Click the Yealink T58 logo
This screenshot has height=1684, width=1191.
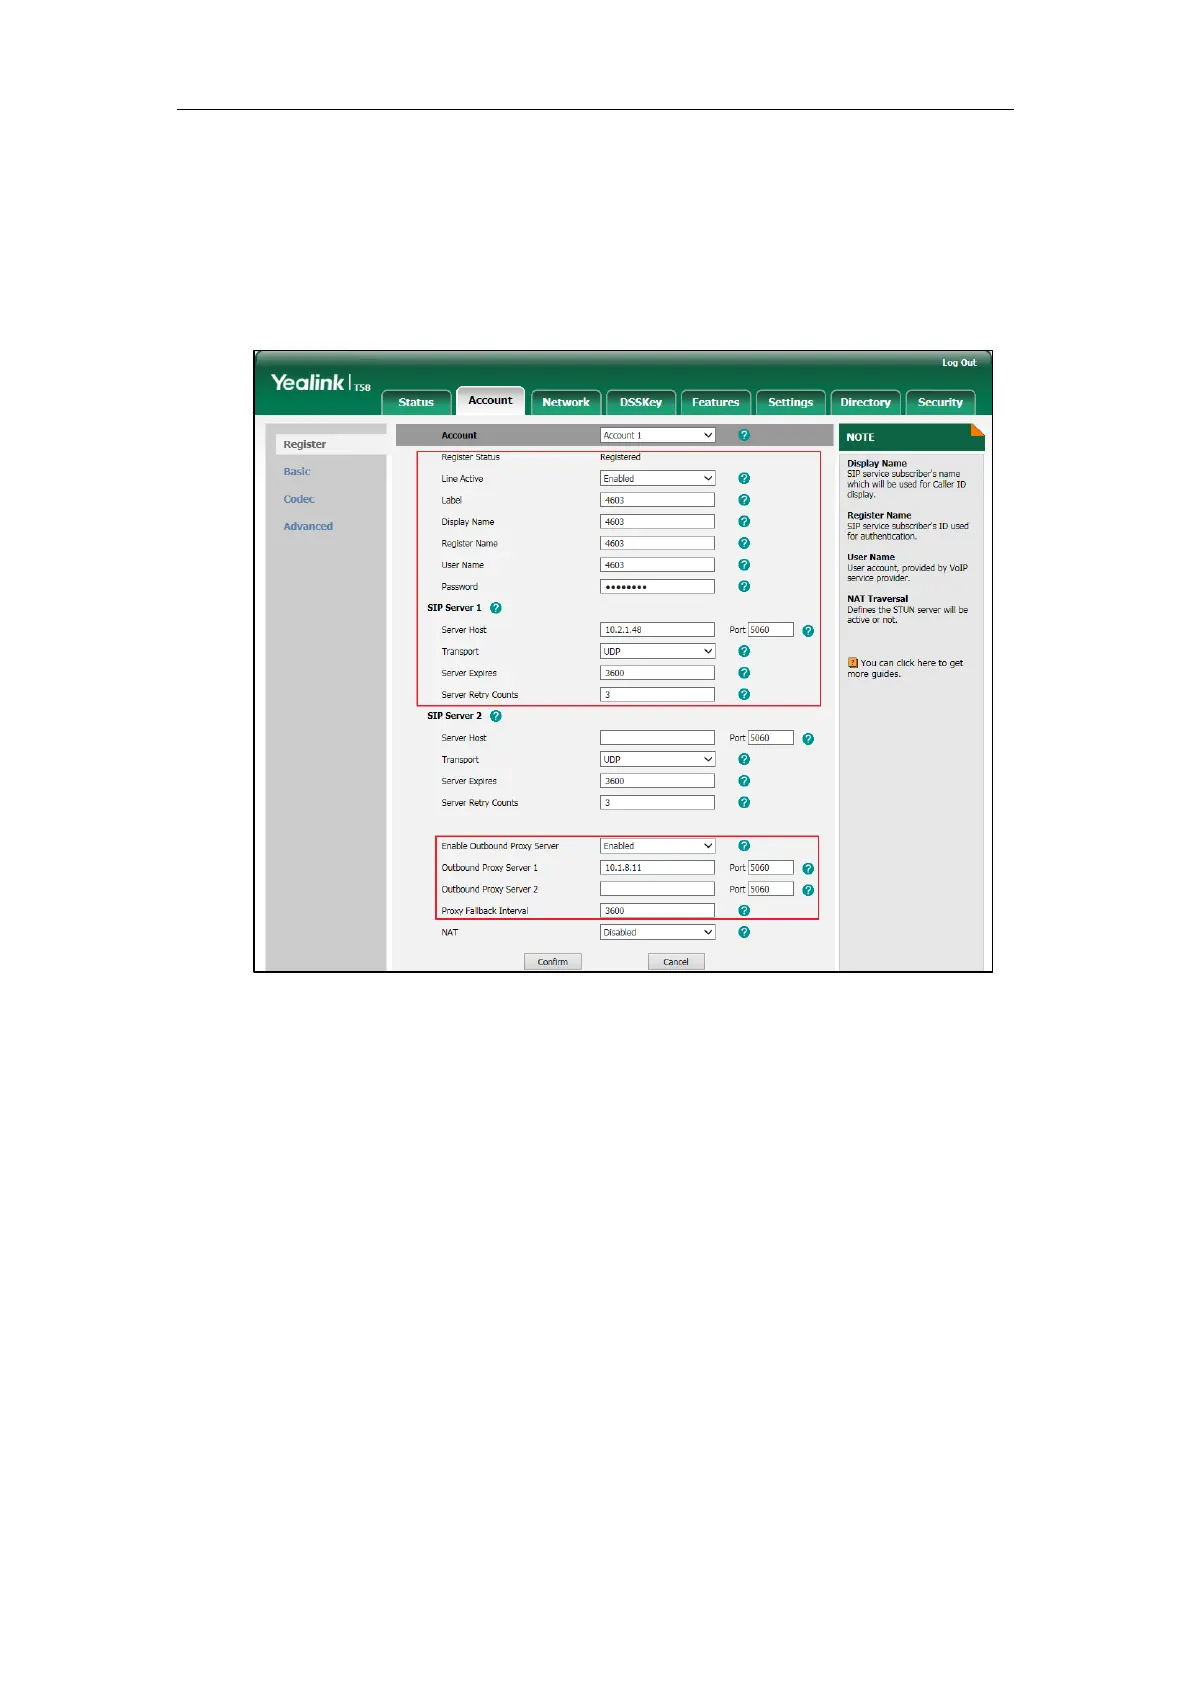(x=321, y=383)
